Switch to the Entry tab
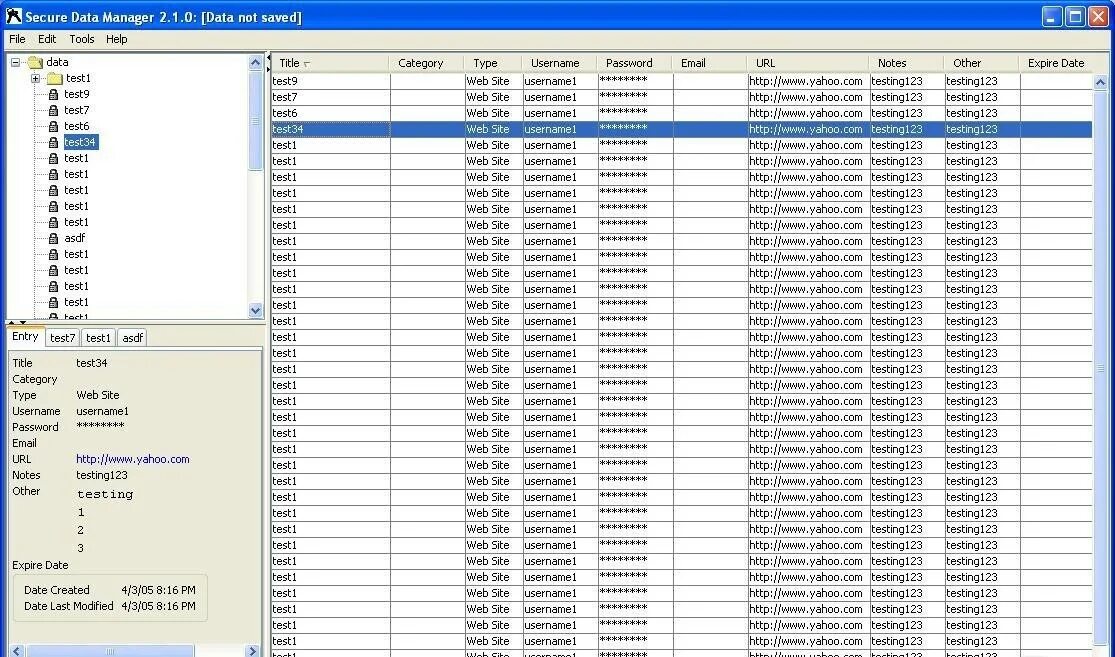 (25, 337)
